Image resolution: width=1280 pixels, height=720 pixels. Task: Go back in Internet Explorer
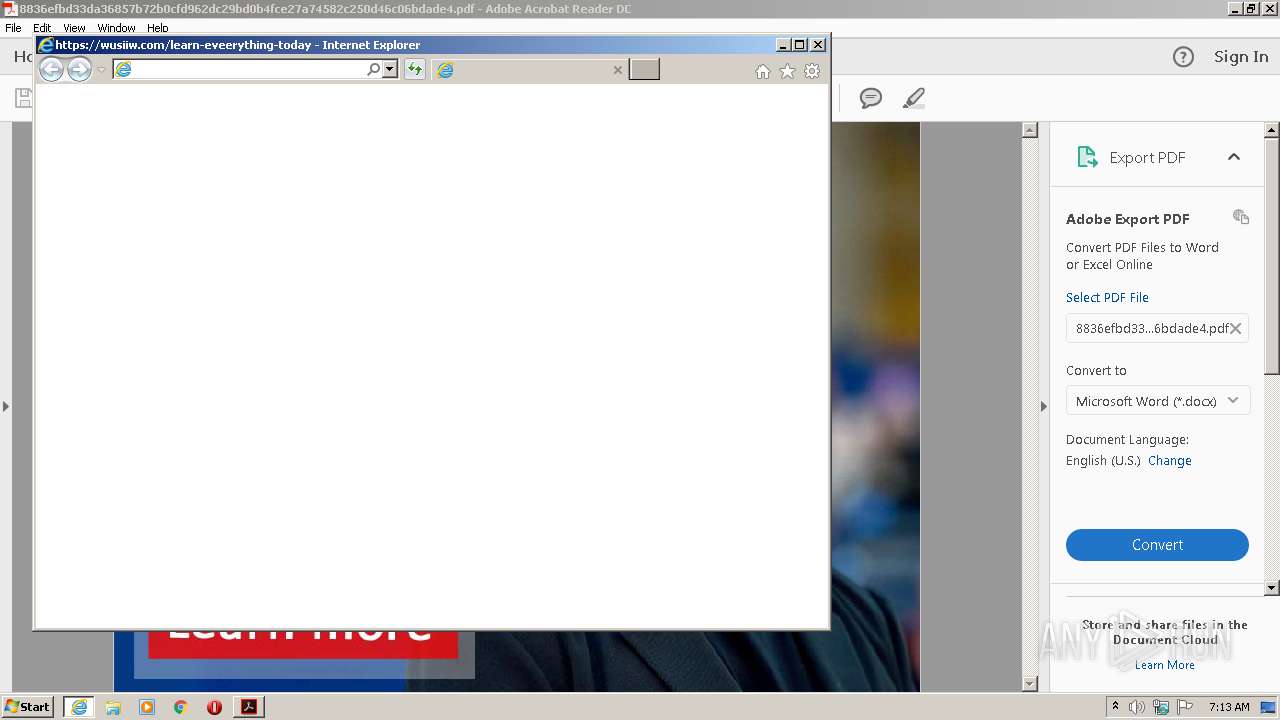(x=51, y=69)
